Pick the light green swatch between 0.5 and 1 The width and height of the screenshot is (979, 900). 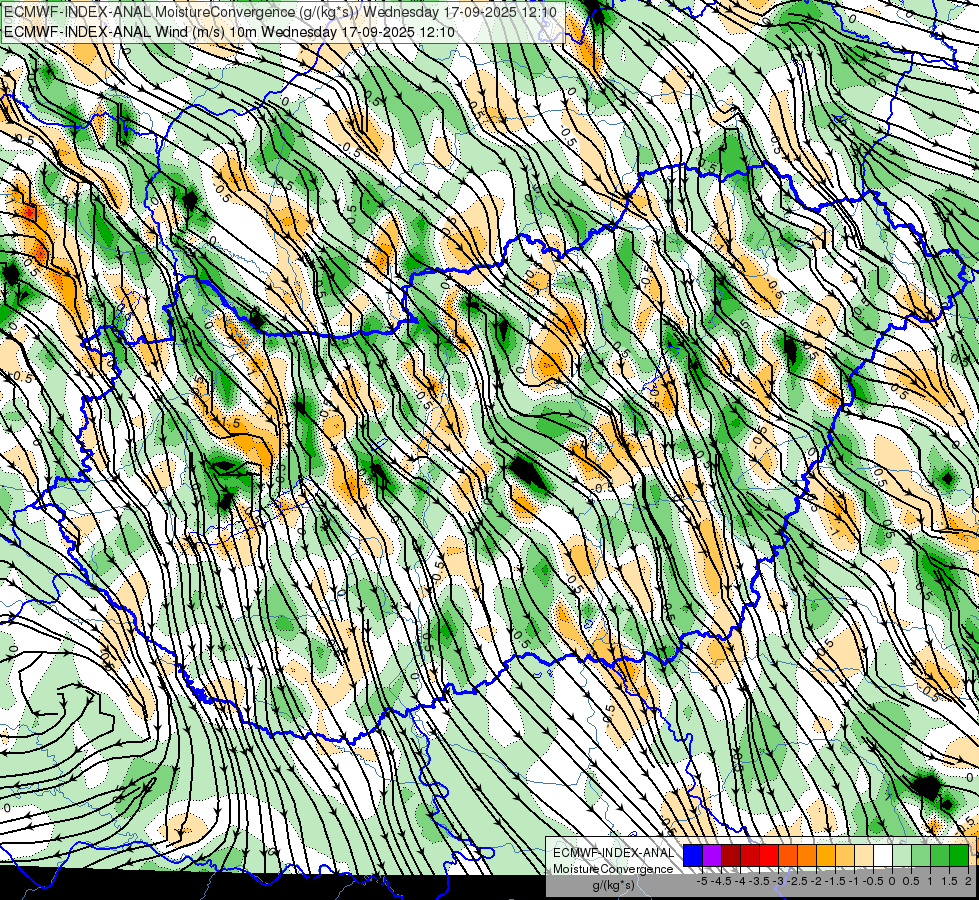pyautogui.click(x=921, y=856)
